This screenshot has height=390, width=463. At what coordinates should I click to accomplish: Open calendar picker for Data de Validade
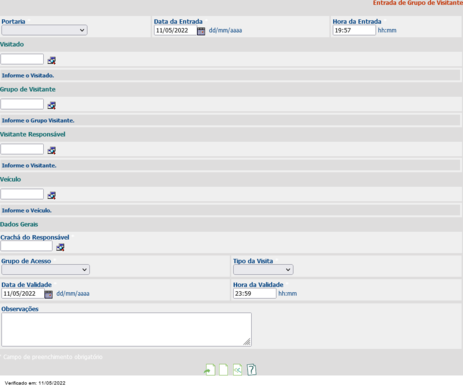point(49,294)
